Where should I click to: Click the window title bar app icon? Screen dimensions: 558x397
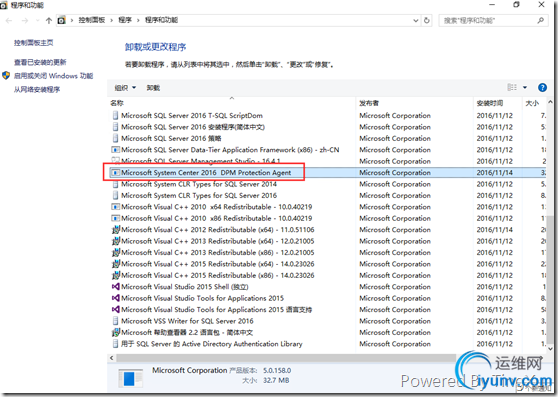click(4, 5)
